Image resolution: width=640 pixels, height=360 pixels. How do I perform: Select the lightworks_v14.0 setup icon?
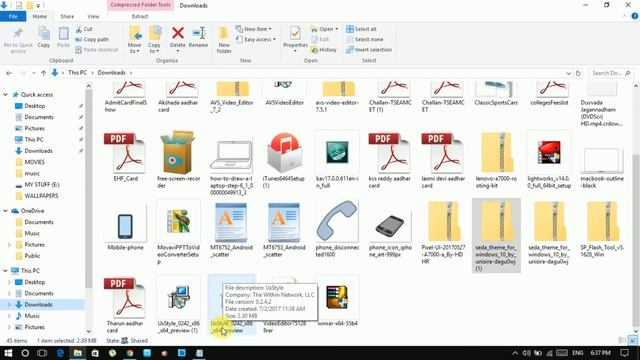pyautogui.click(x=549, y=152)
